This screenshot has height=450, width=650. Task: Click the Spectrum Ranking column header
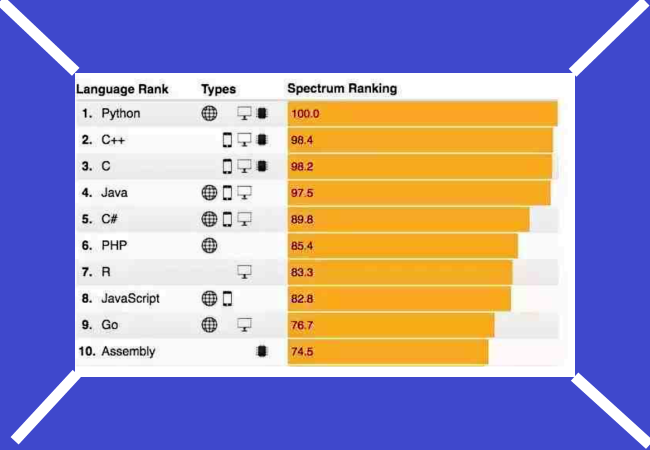tap(342, 88)
